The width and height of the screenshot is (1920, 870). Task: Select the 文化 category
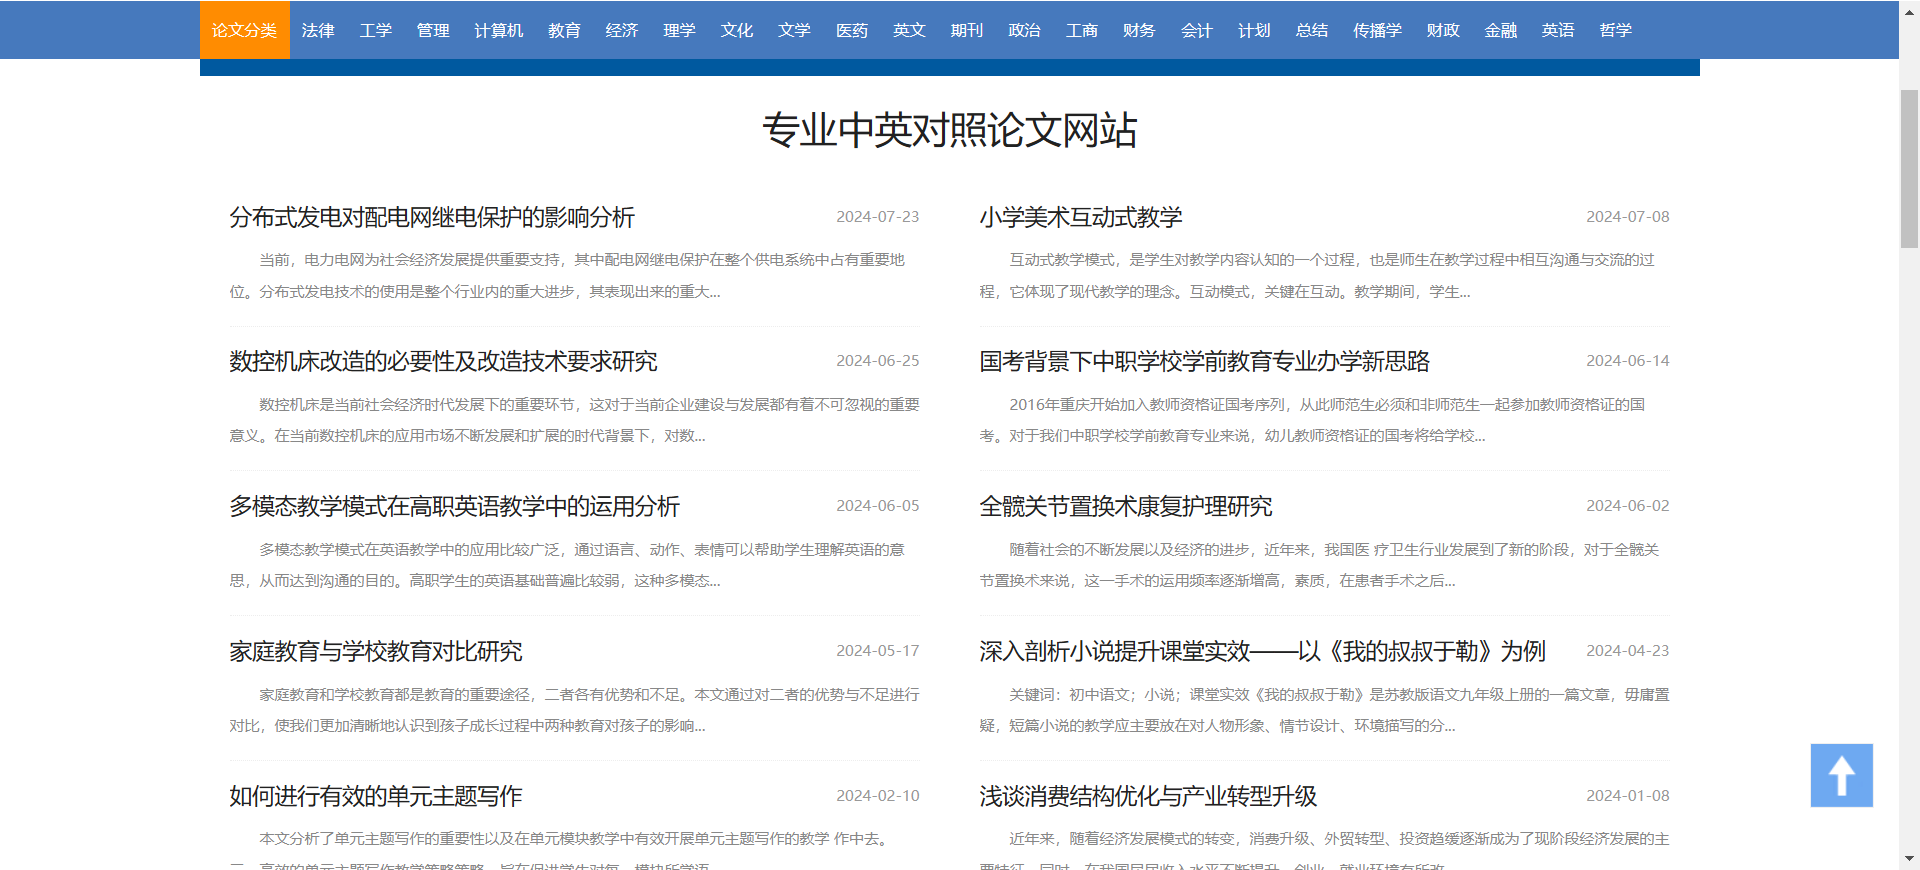[737, 30]
